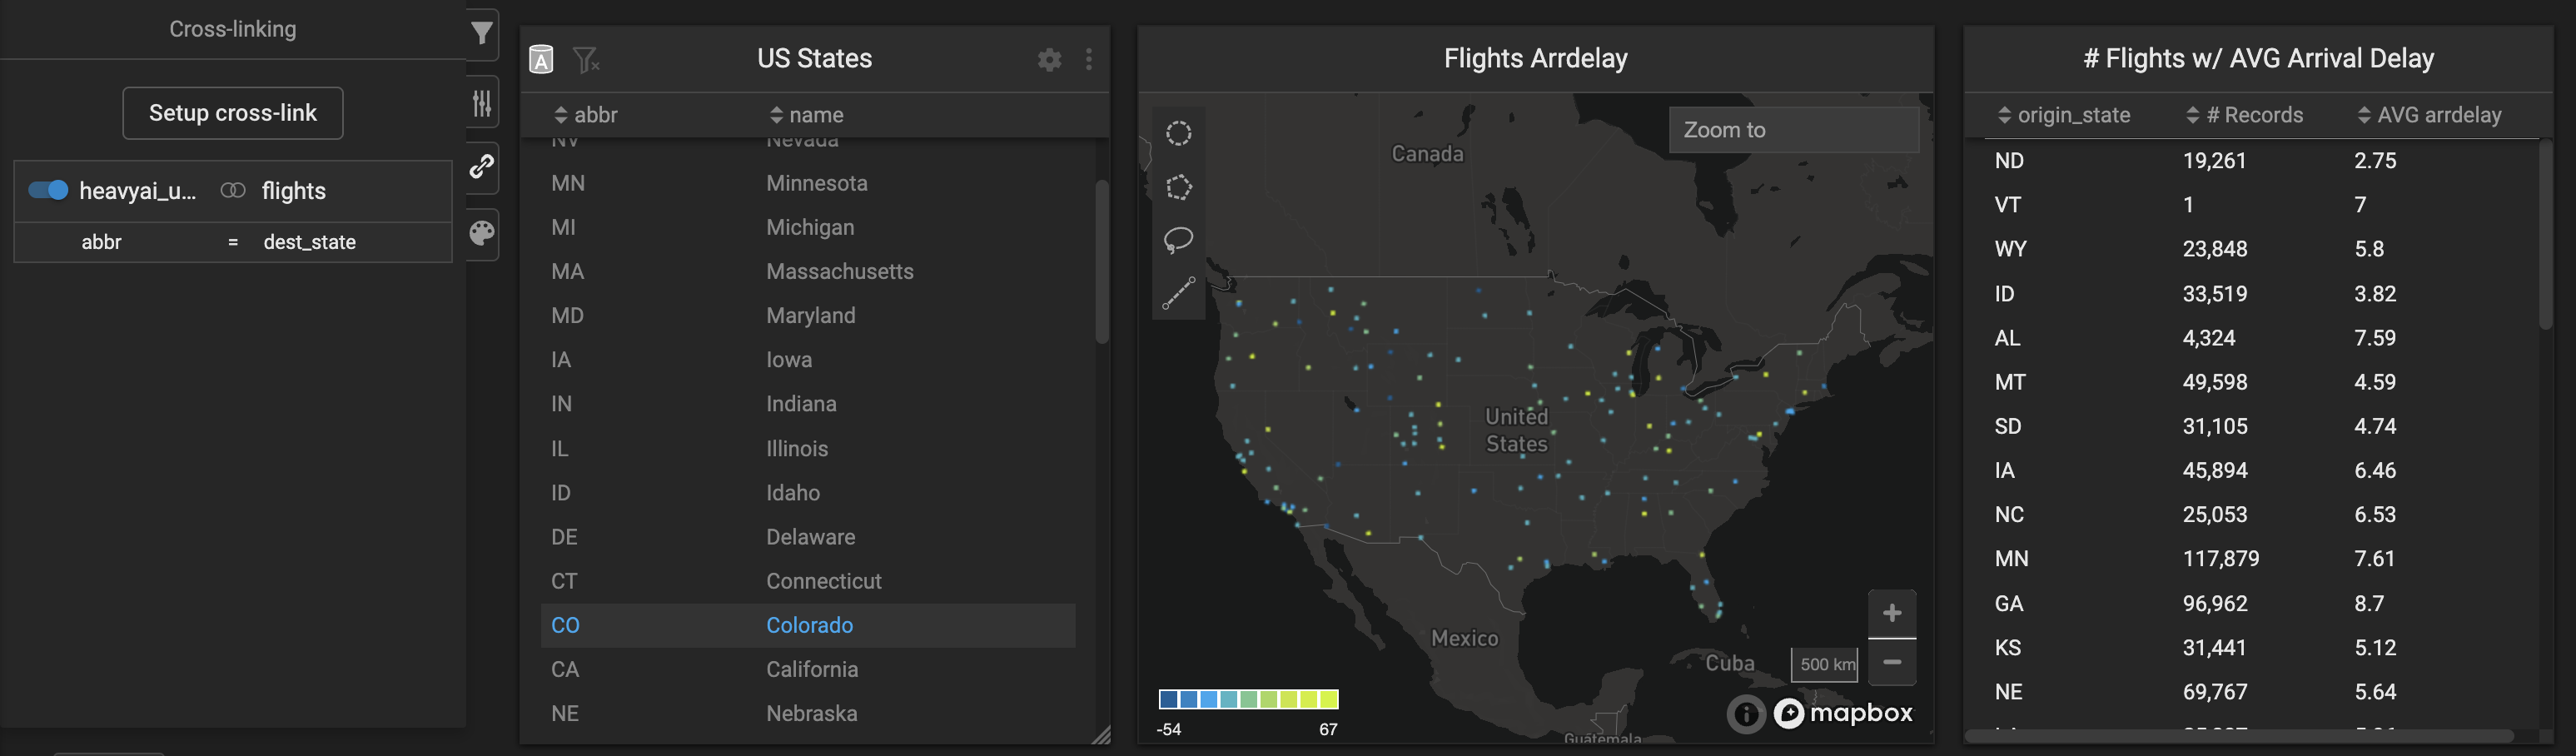The width and height of the screenshot is (2576, 756).
Task: Click the Zoom to input field
Action: pos(1793,130)
